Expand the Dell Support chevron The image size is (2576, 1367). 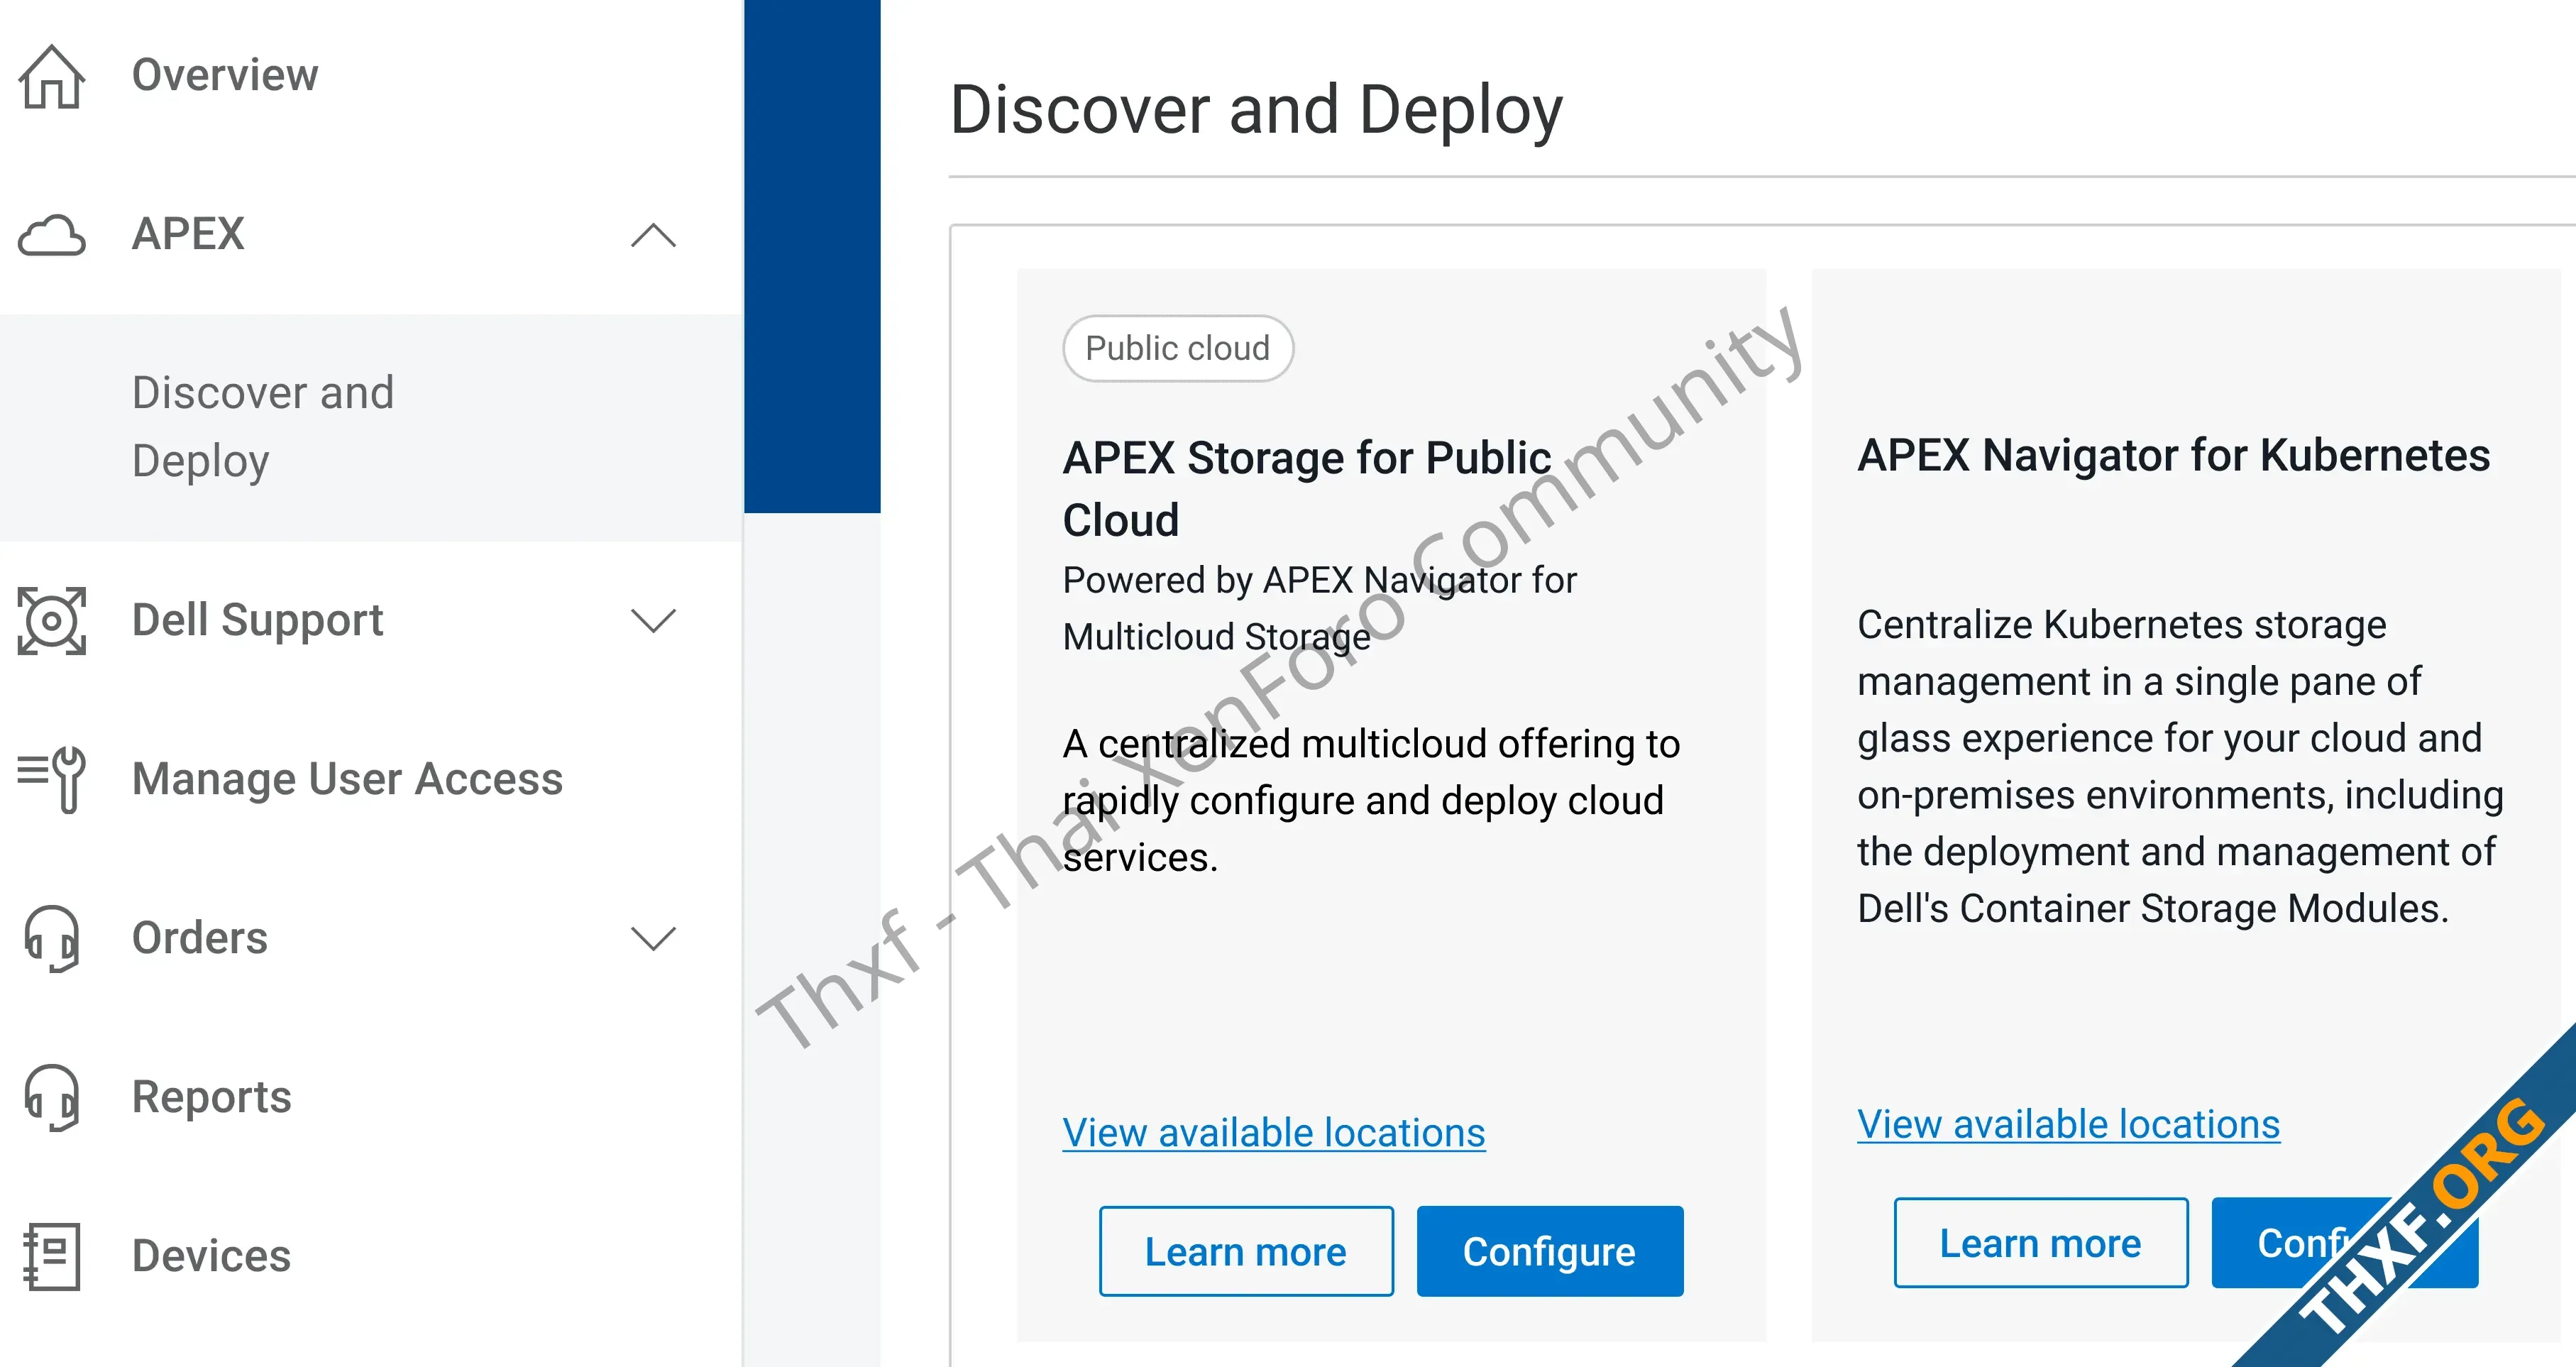654,621
